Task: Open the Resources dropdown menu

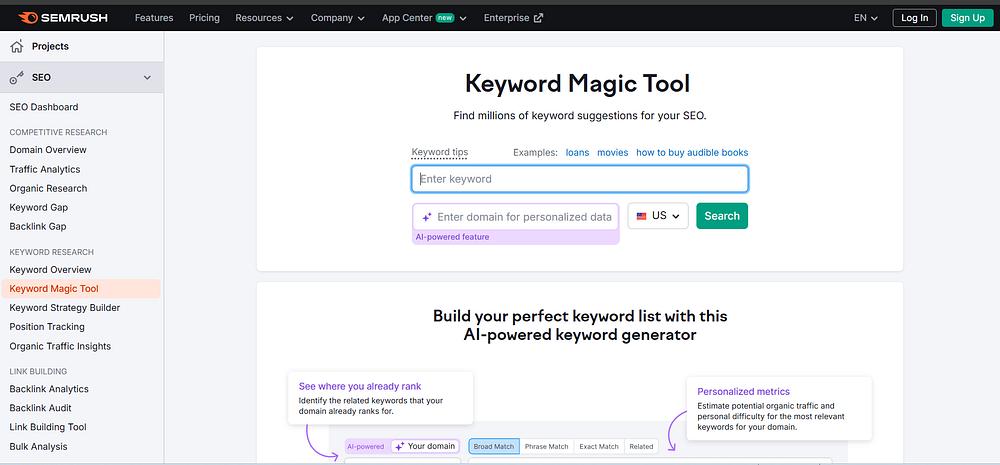Action: coord(265,18)
